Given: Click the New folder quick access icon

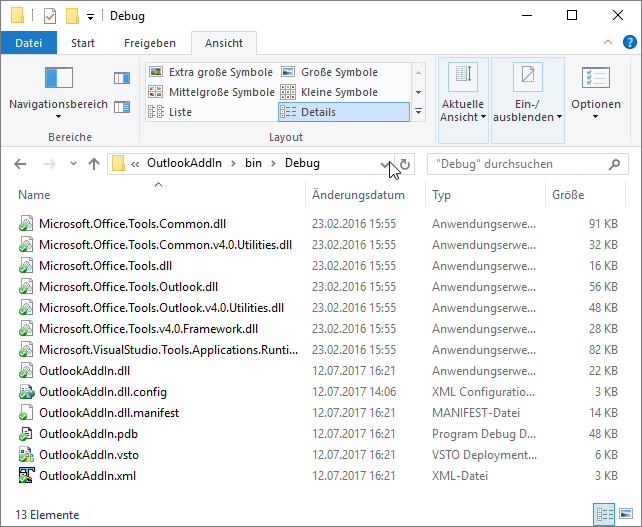Looking at the screenshot, I should 72,16.
